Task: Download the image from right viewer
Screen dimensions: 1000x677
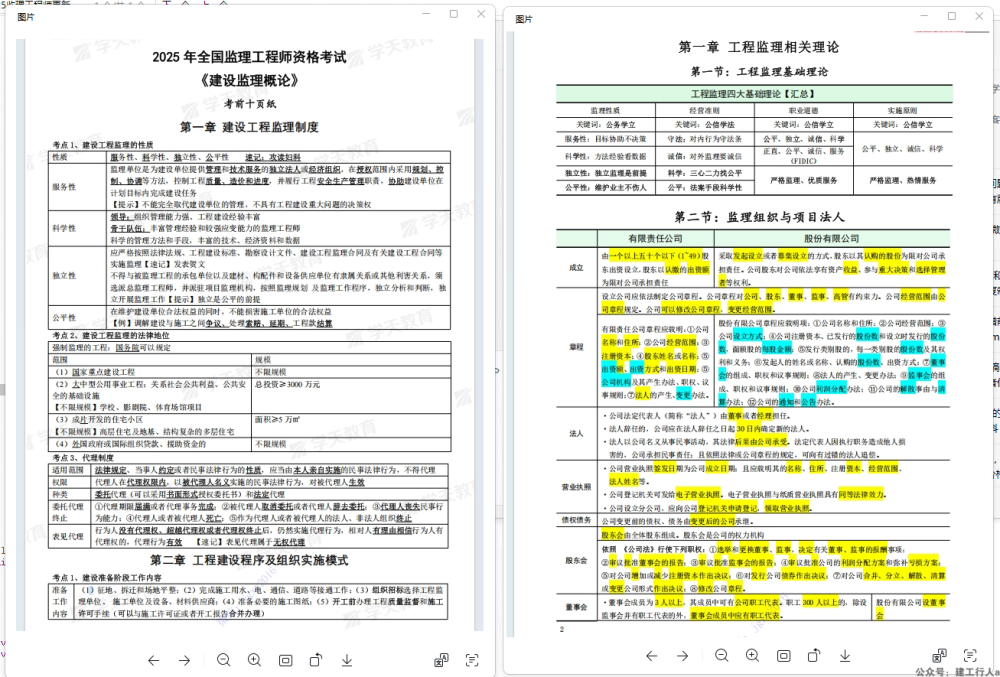Action: (x=845, y=655)
